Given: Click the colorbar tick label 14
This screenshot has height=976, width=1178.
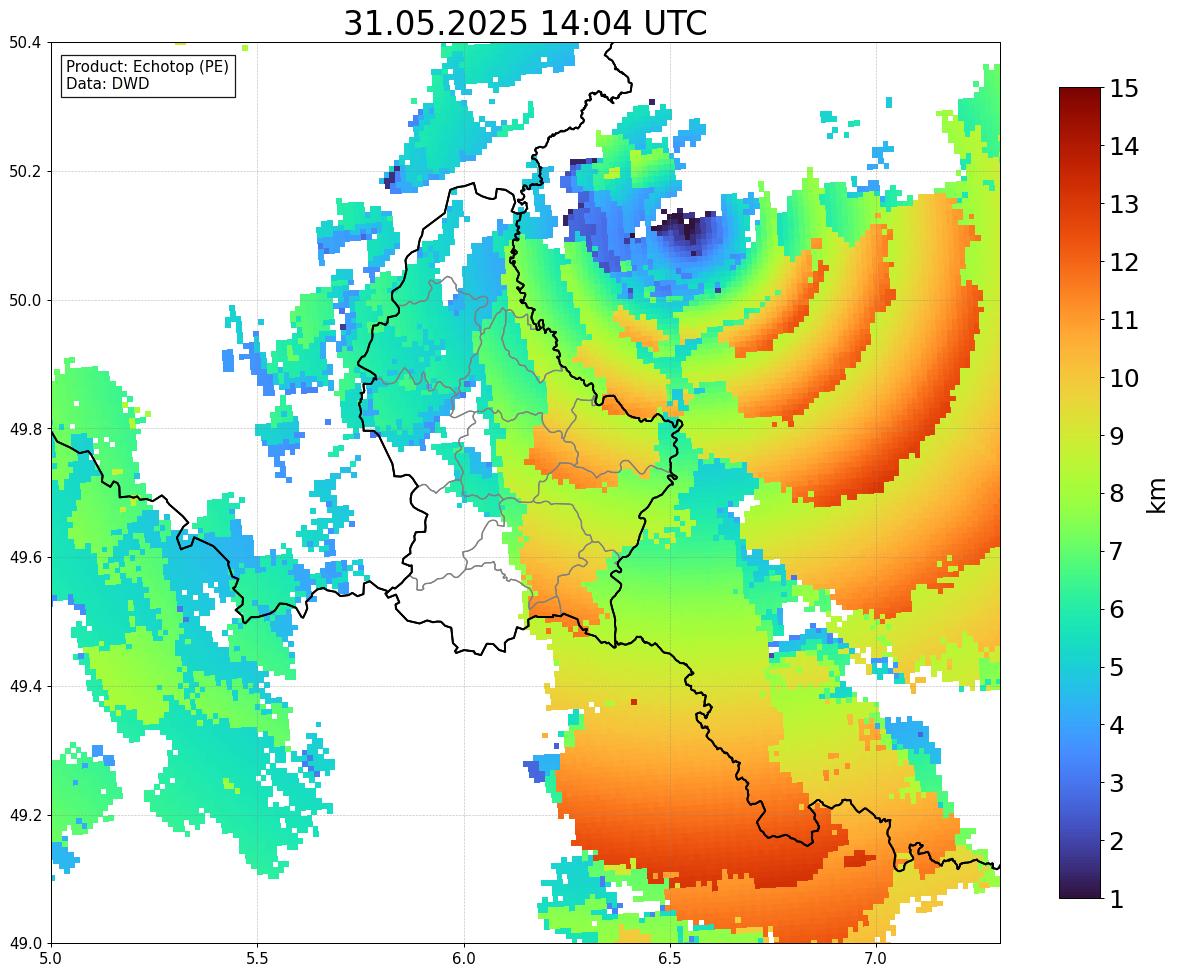Looking at the screenshot, I should coord(1123,147).
